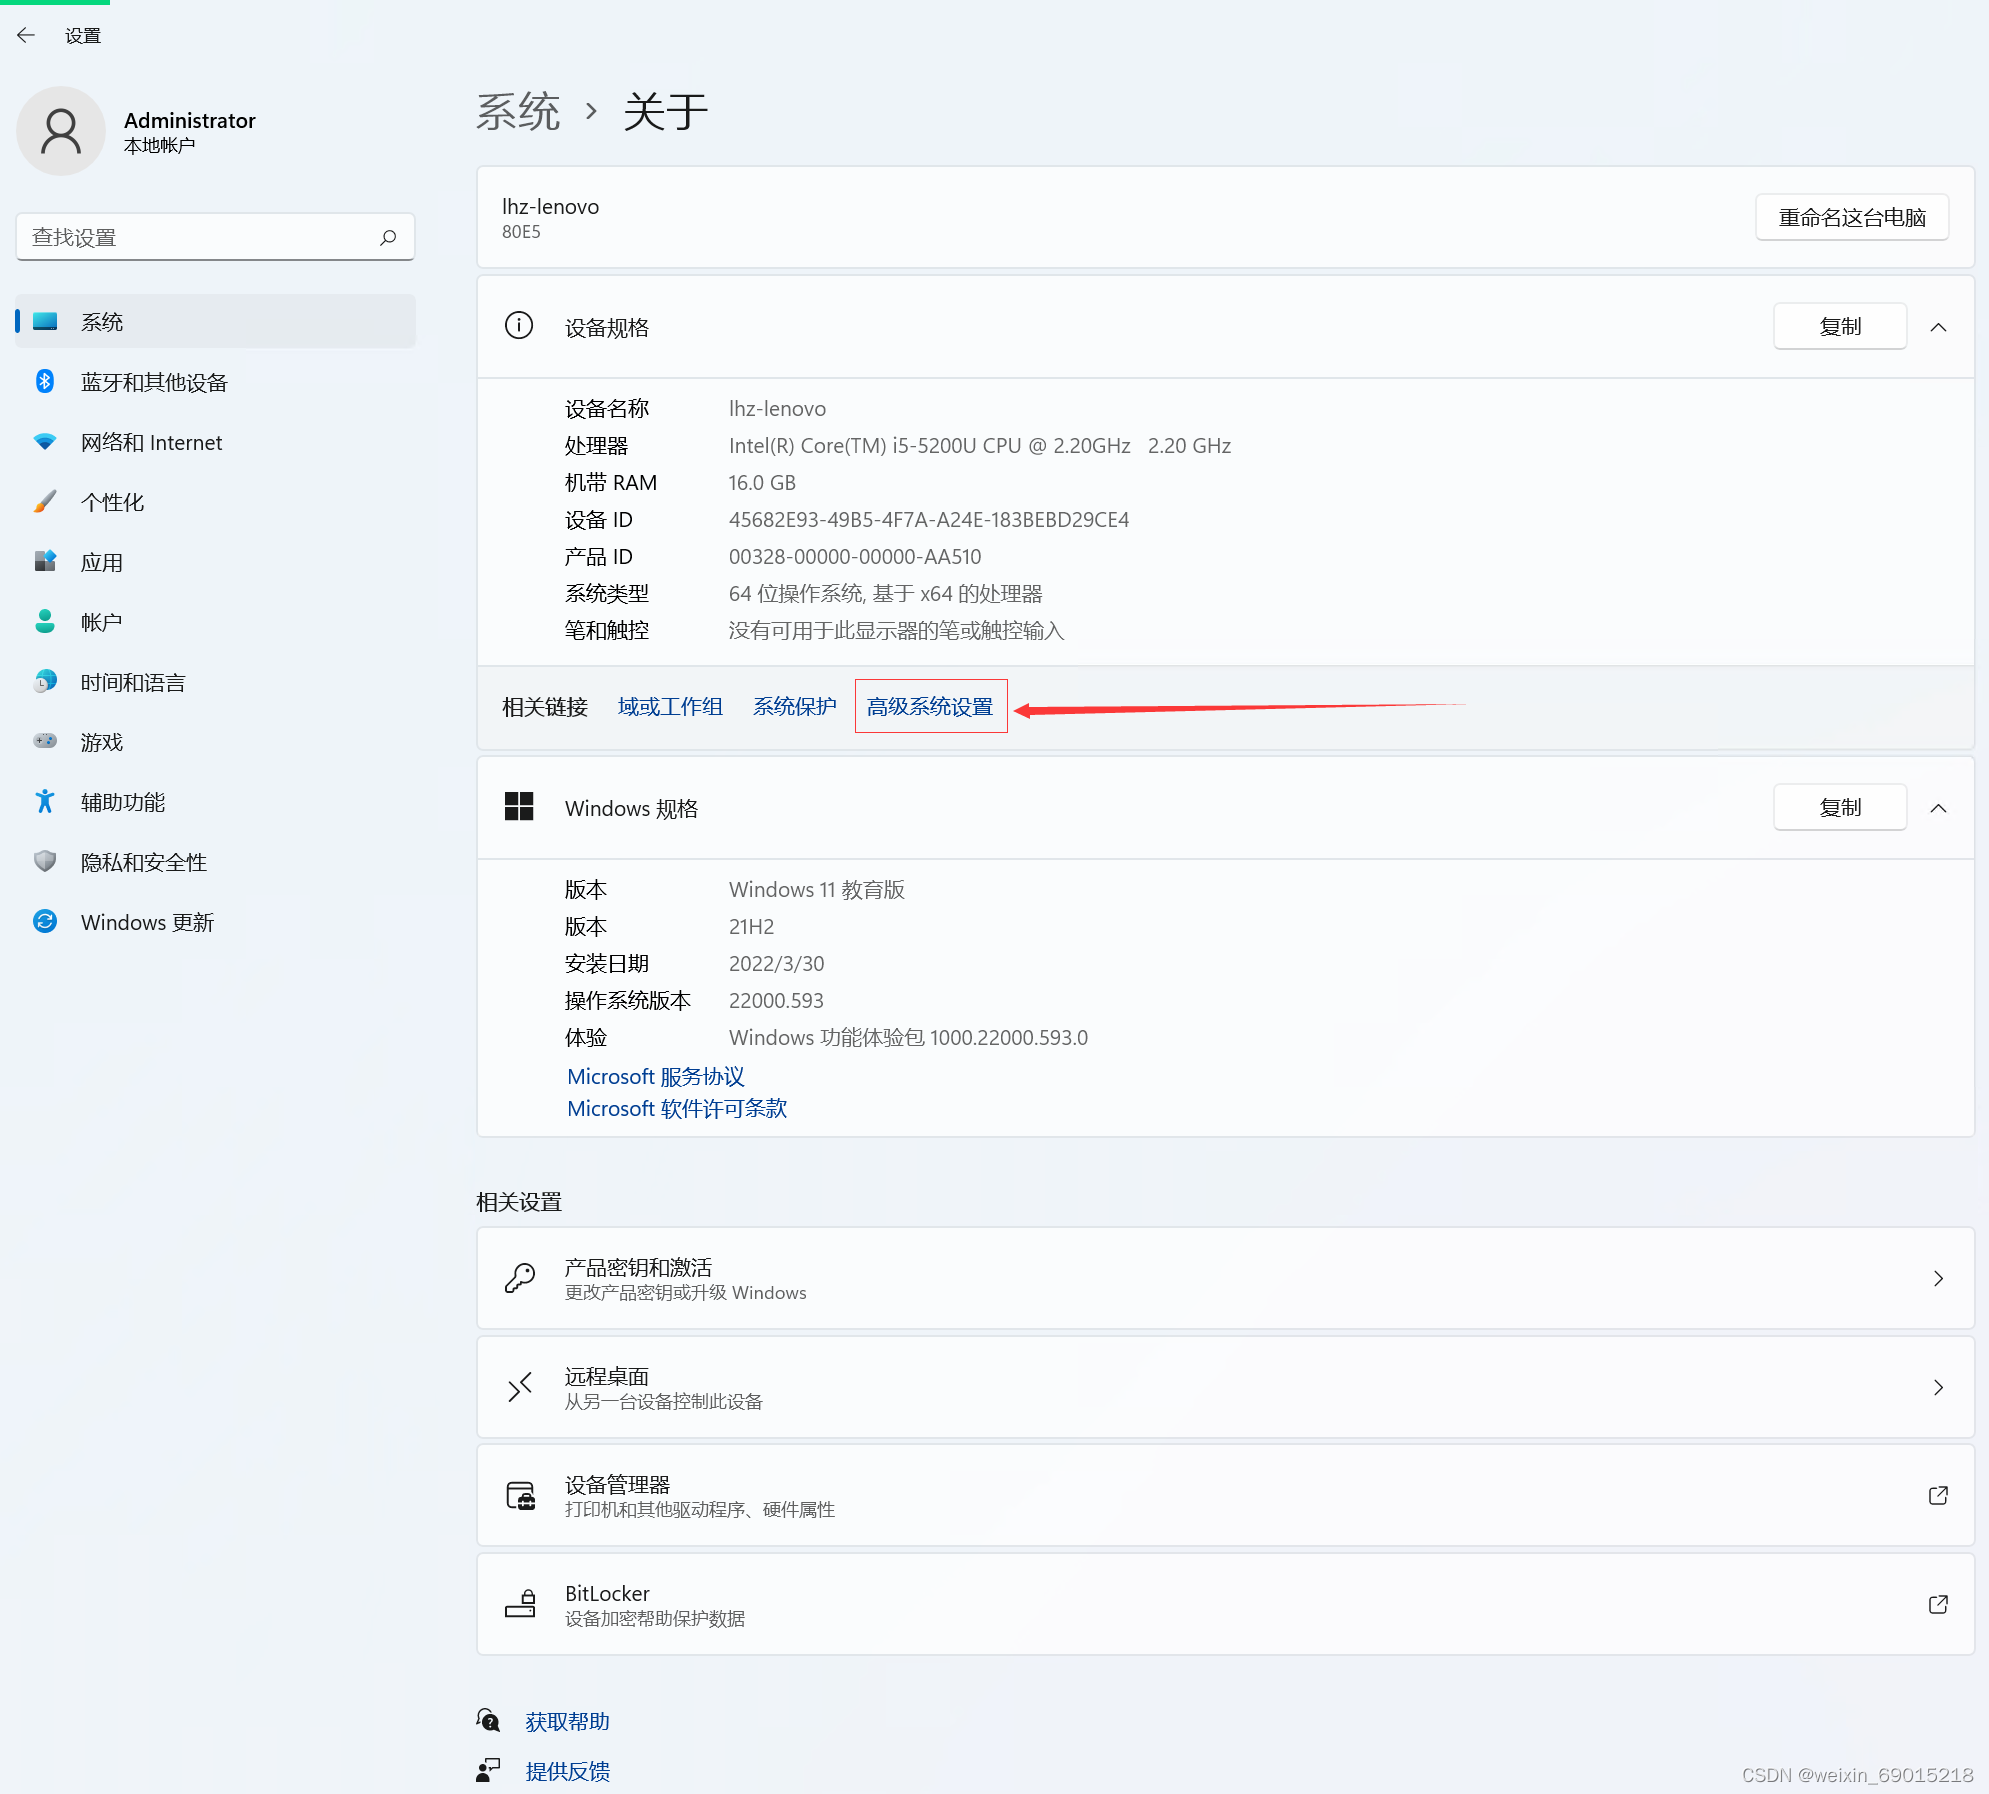Viewport: 1989px width, 1794px height.
Task: Copy the device specifications
Action: [x=1839, y=327]
